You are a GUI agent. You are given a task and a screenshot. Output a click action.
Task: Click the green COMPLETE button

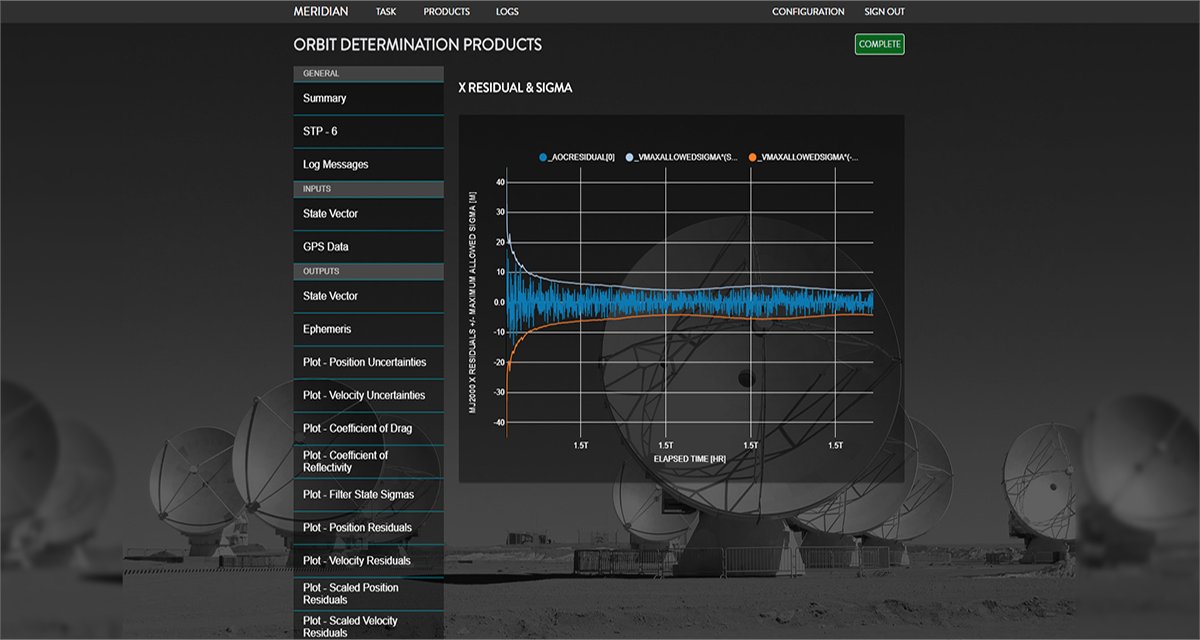pyautogui.click(x=878, y=44)
